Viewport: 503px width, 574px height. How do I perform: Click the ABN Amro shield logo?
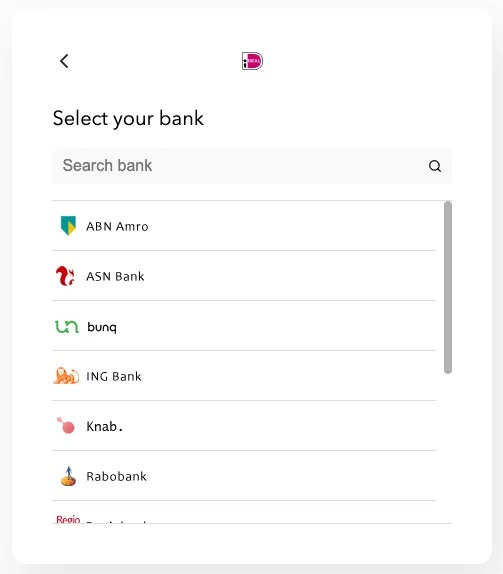[68, 226]
